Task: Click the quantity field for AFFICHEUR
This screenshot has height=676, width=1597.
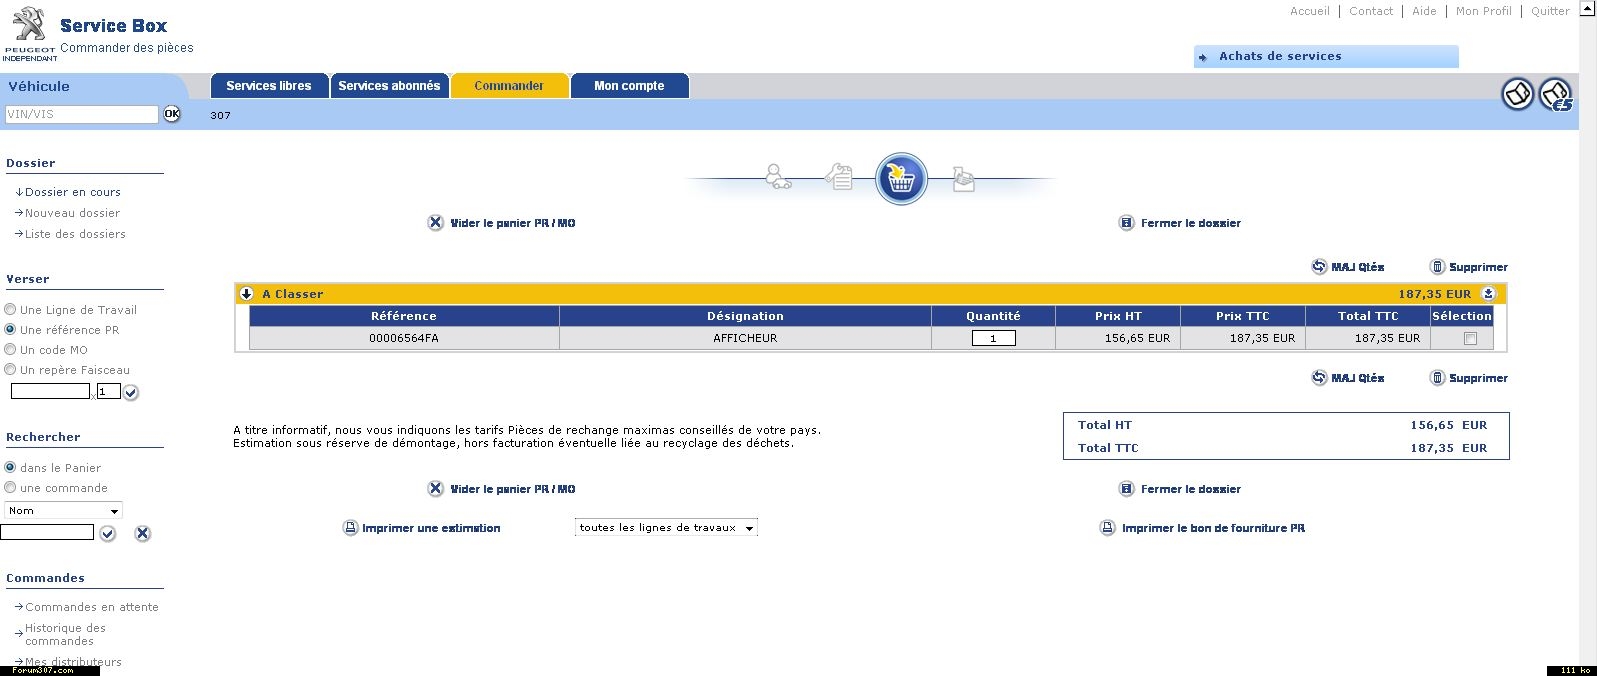Action: coord(993,339)
